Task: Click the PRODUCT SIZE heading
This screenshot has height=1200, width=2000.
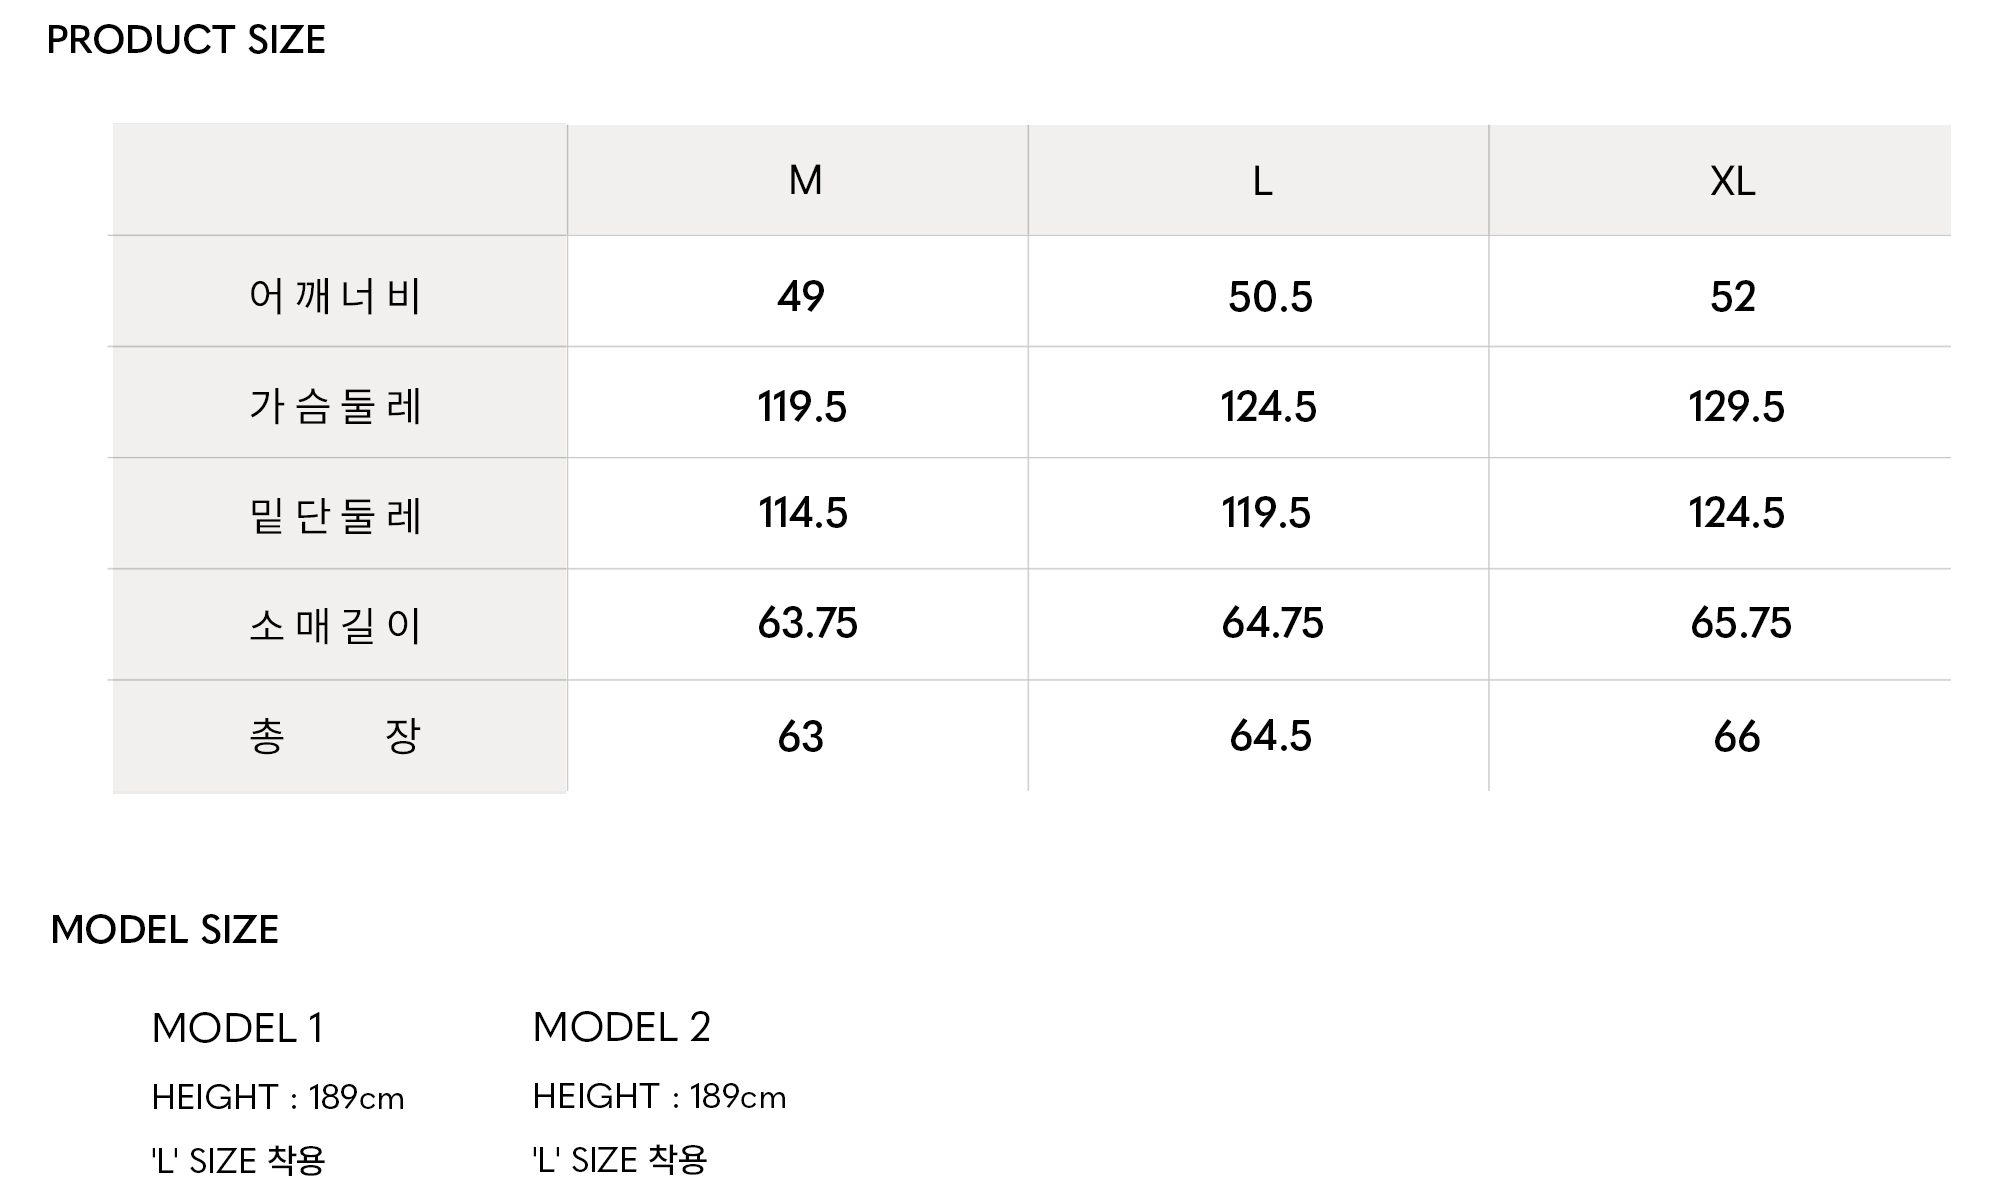Action: coord(186,40)
